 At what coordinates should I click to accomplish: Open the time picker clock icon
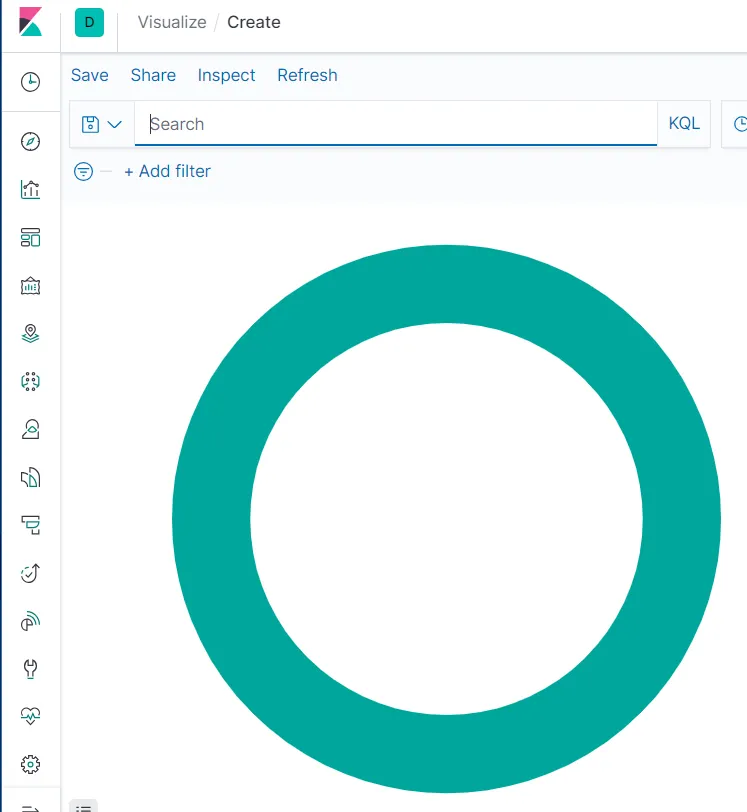tap(740, 124)
